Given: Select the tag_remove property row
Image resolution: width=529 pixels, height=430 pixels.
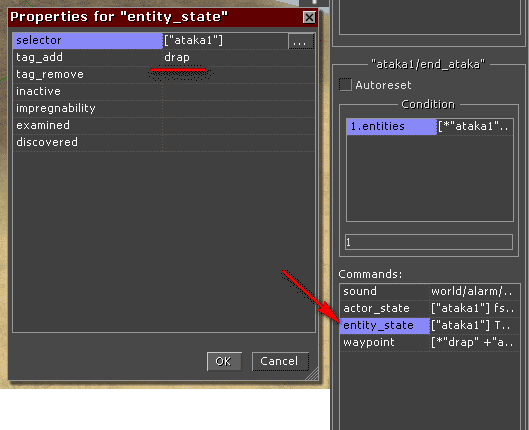Looking at the screenshot, I should pyautogui.click(x=164, y=75).
